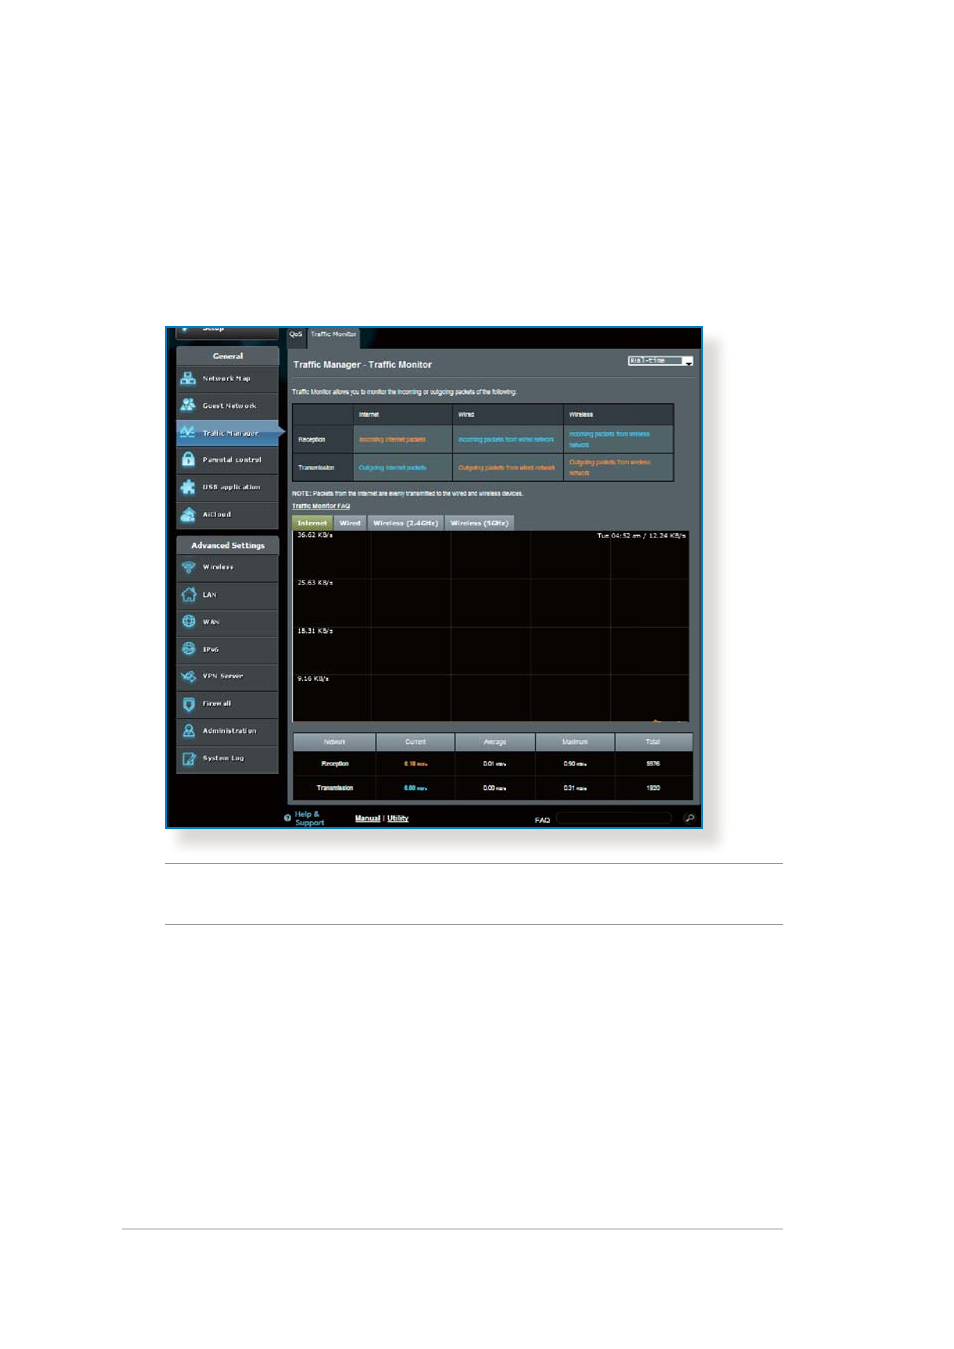Switch to Wireless (5GHz) graph tab

point(479,522)
